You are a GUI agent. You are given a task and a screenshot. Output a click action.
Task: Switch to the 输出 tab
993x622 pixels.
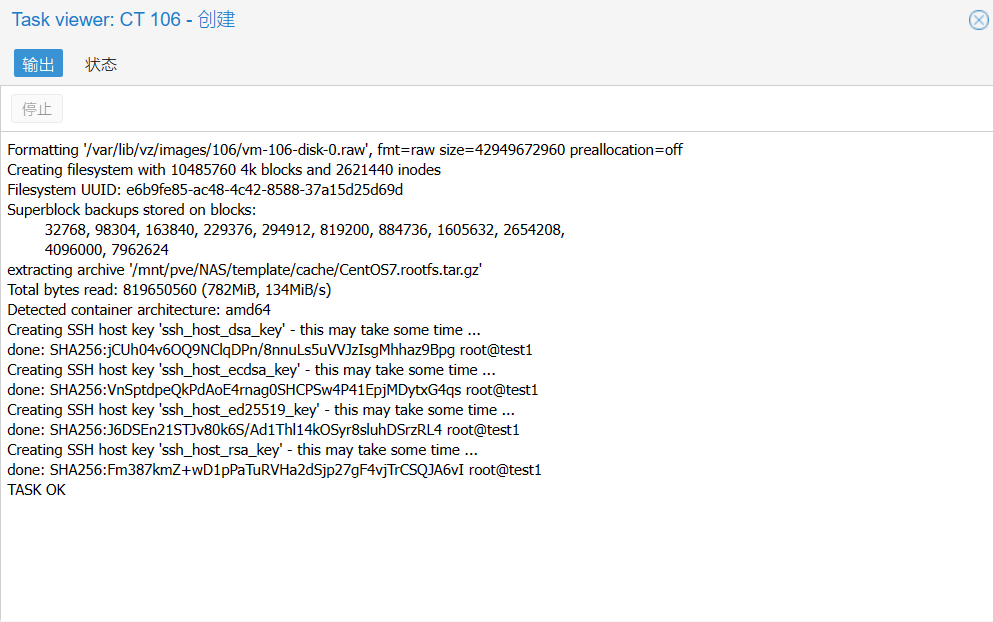click(x=38, y=64)
